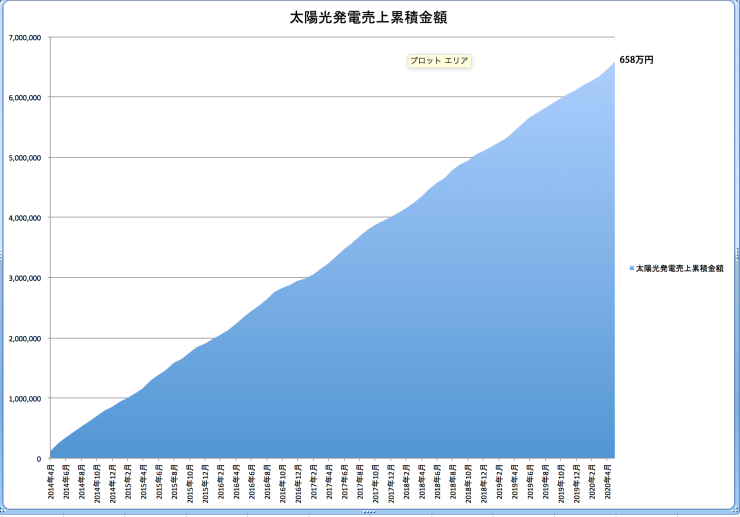The image size is (740, 517).
Task: Click the 2014年4月 x-axis label
Action: click(x=51, y=481)
